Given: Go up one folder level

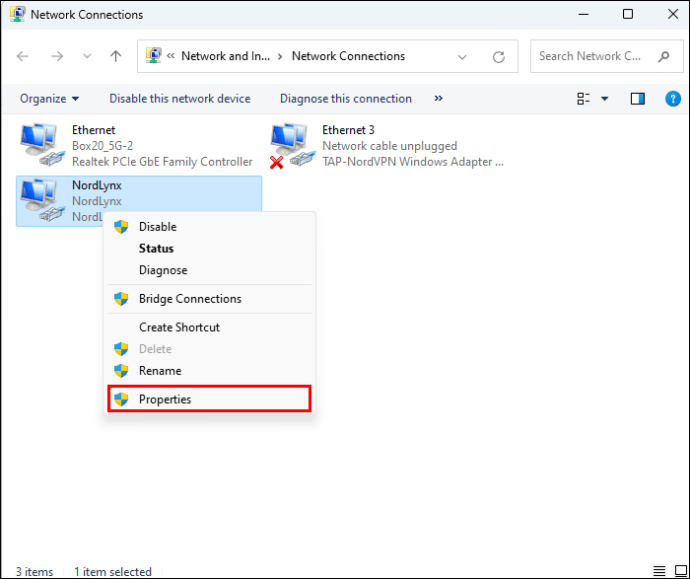Looking at the screenshot, I should pyautogui.click(x=116, y=56).
